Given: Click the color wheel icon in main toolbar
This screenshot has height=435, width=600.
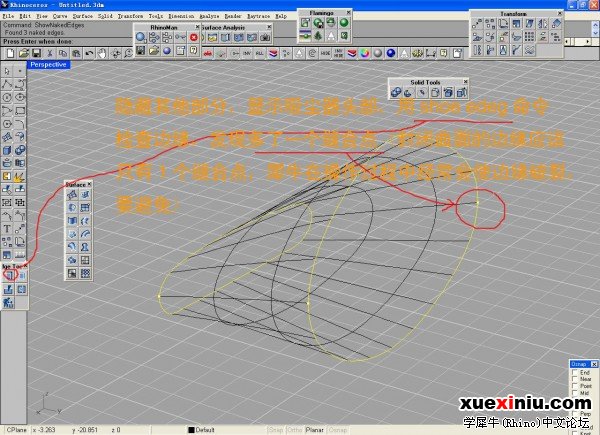Looking at the screenshot, I should (x=365, y=53).
